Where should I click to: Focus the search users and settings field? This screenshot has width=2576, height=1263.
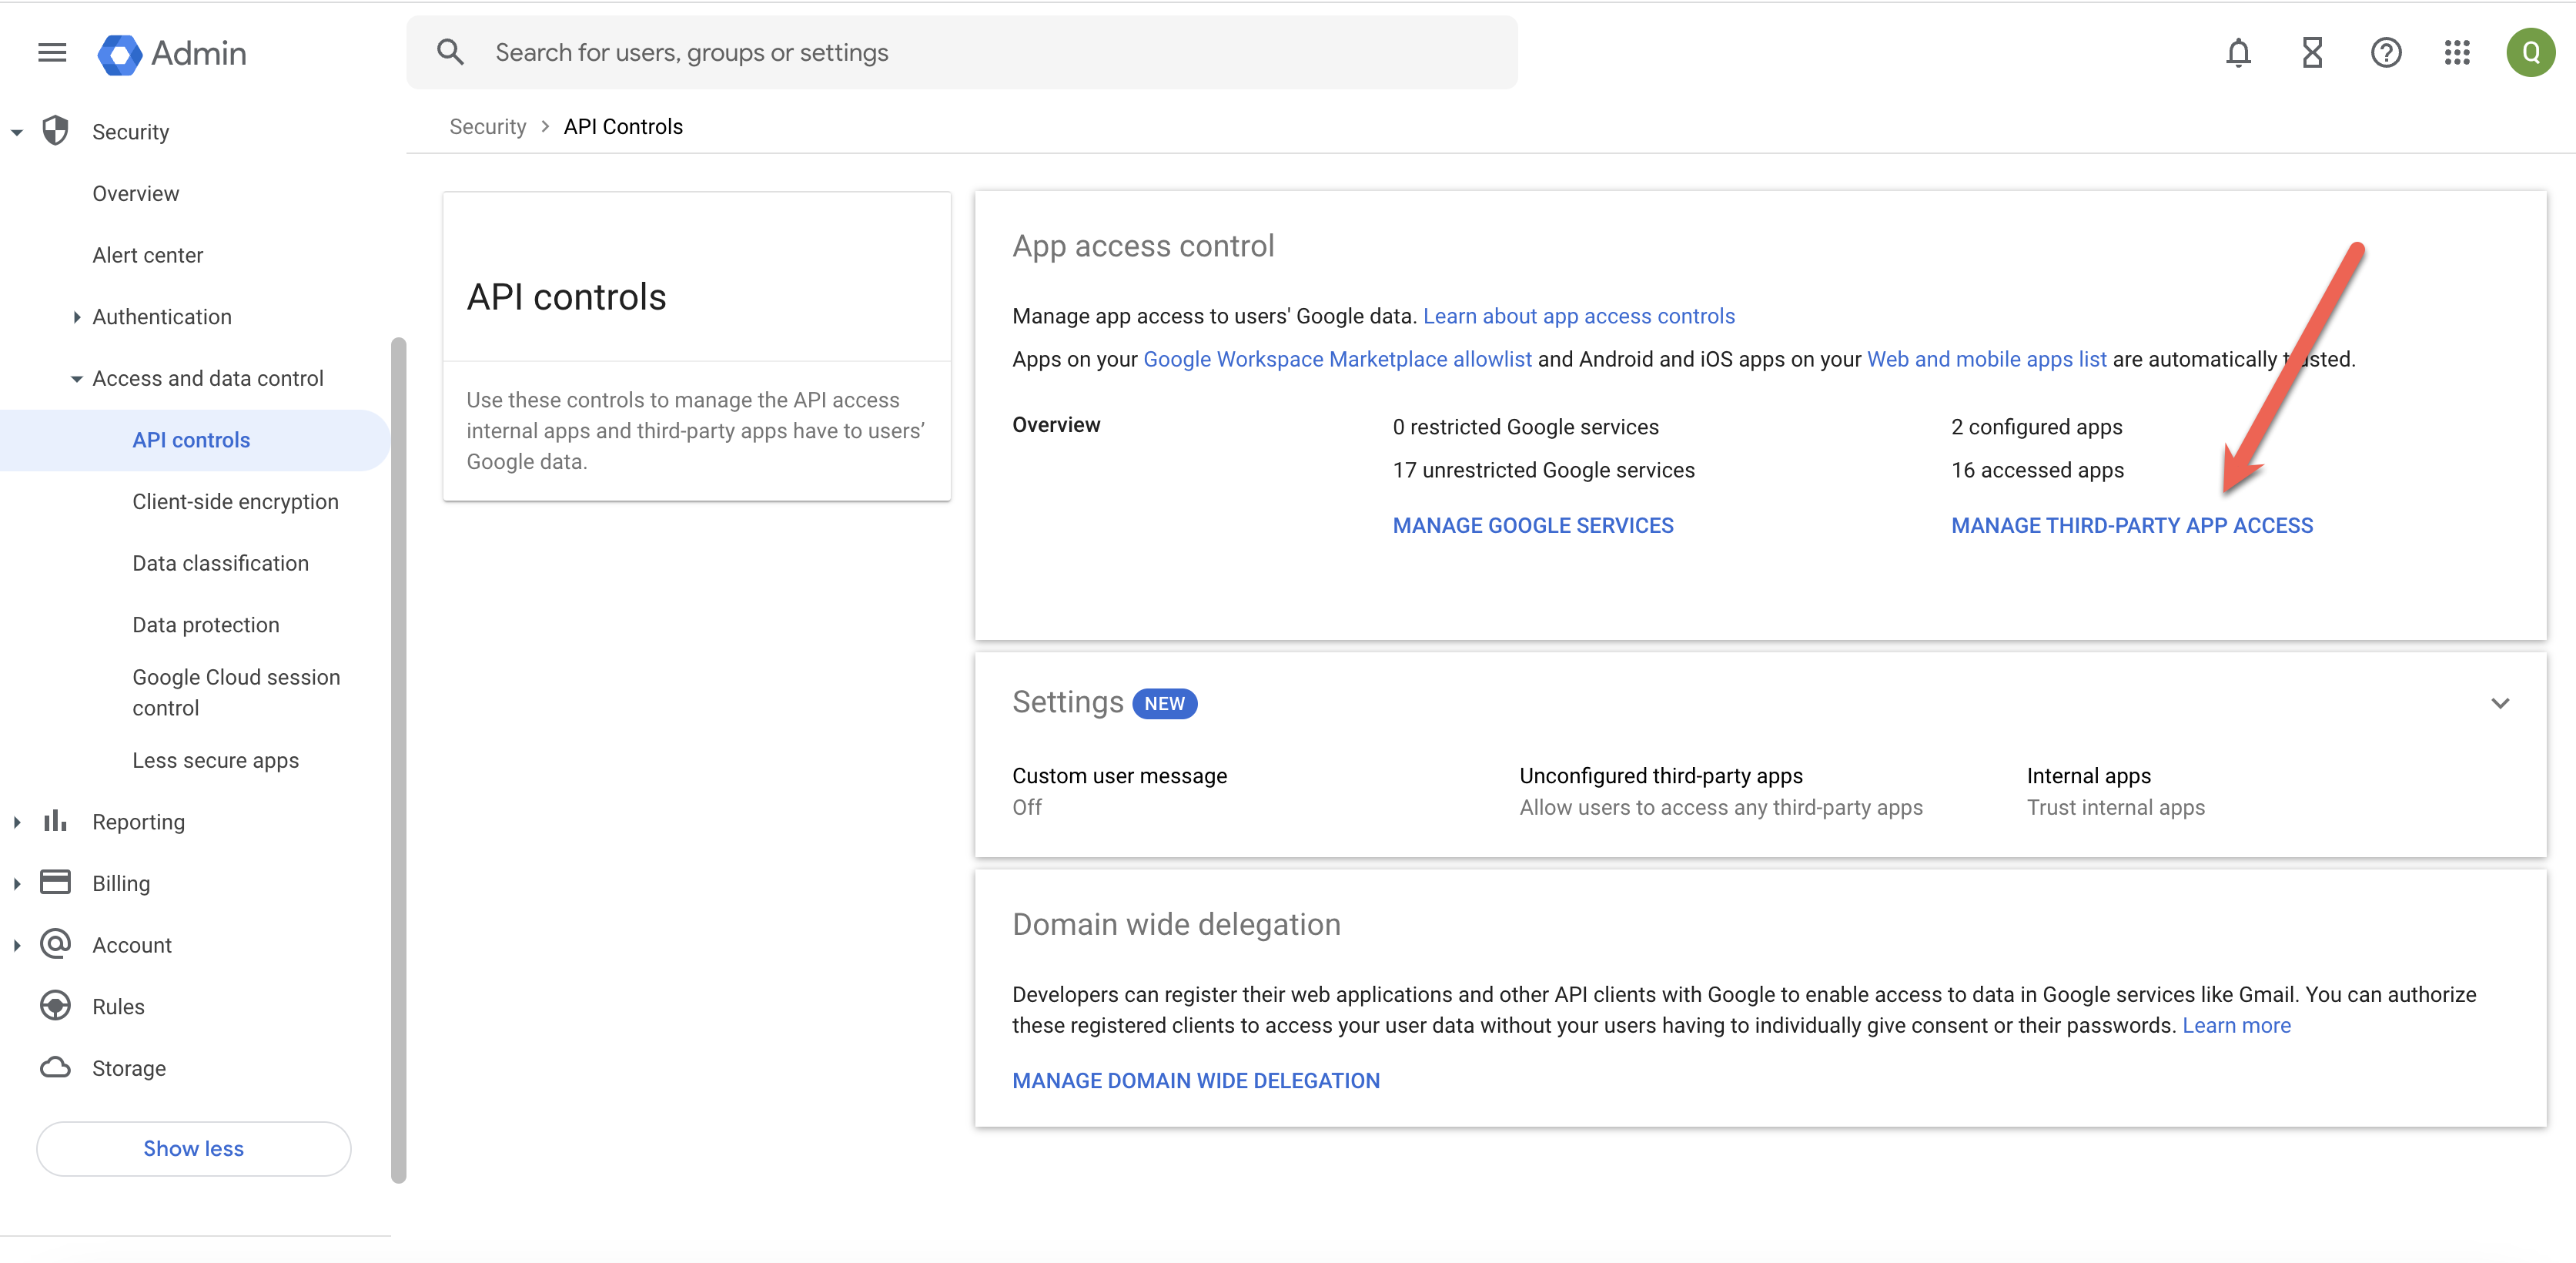[962, 52]
